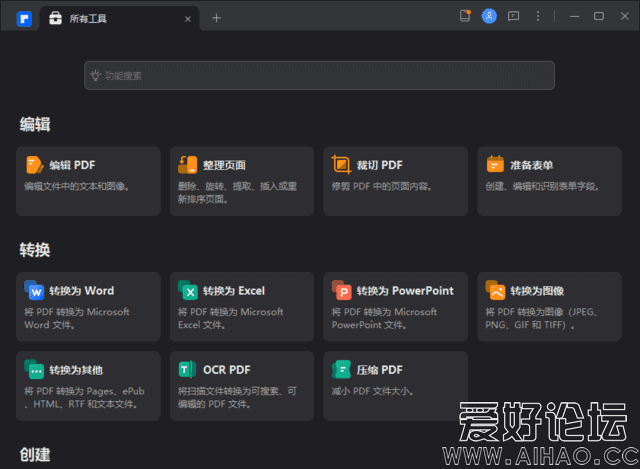Open the 转换为 Excel tool title

tap(234, 291)
